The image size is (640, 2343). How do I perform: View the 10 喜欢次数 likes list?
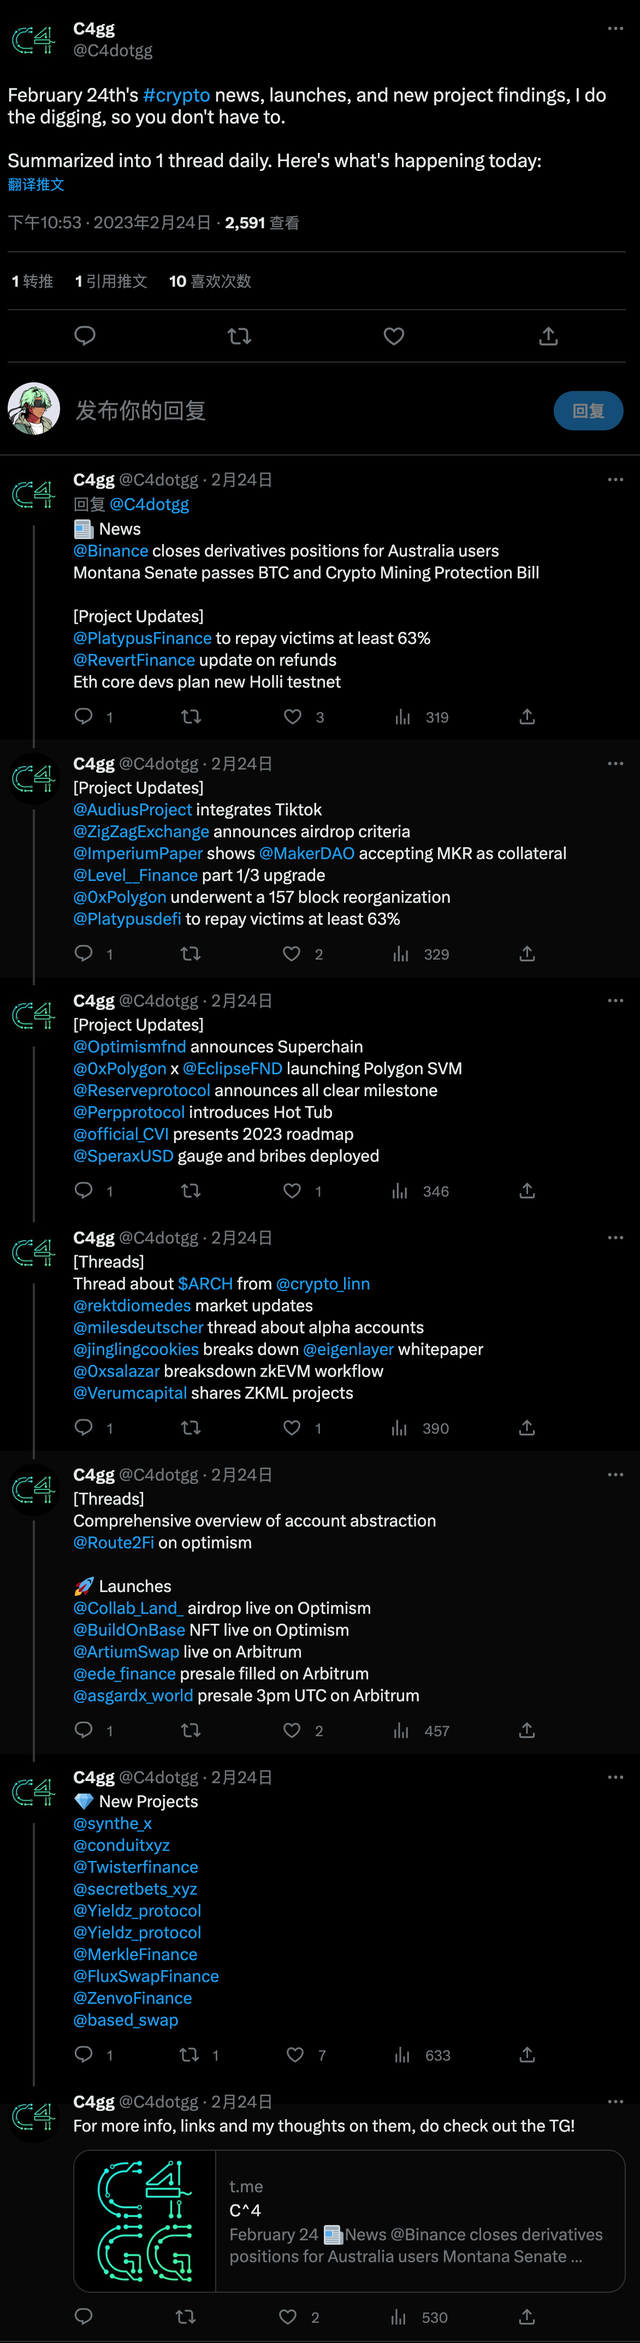(x=210, y=282)
